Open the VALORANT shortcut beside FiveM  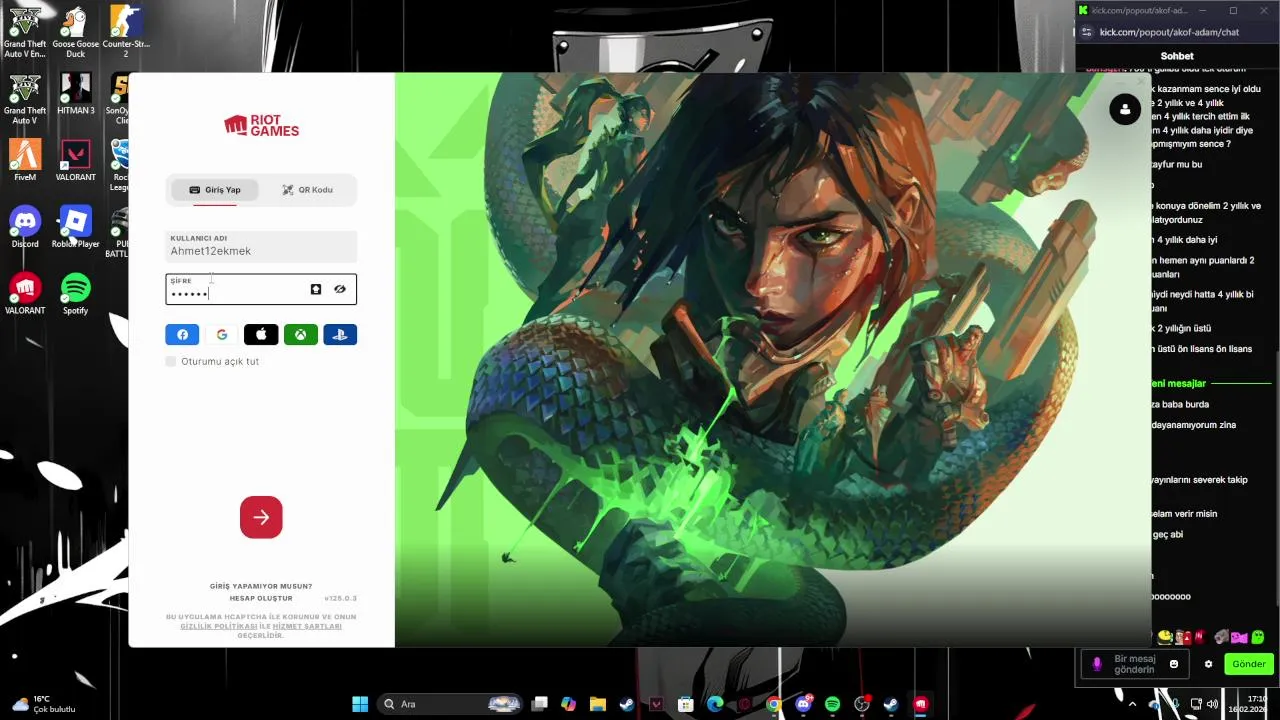(75, 160)
